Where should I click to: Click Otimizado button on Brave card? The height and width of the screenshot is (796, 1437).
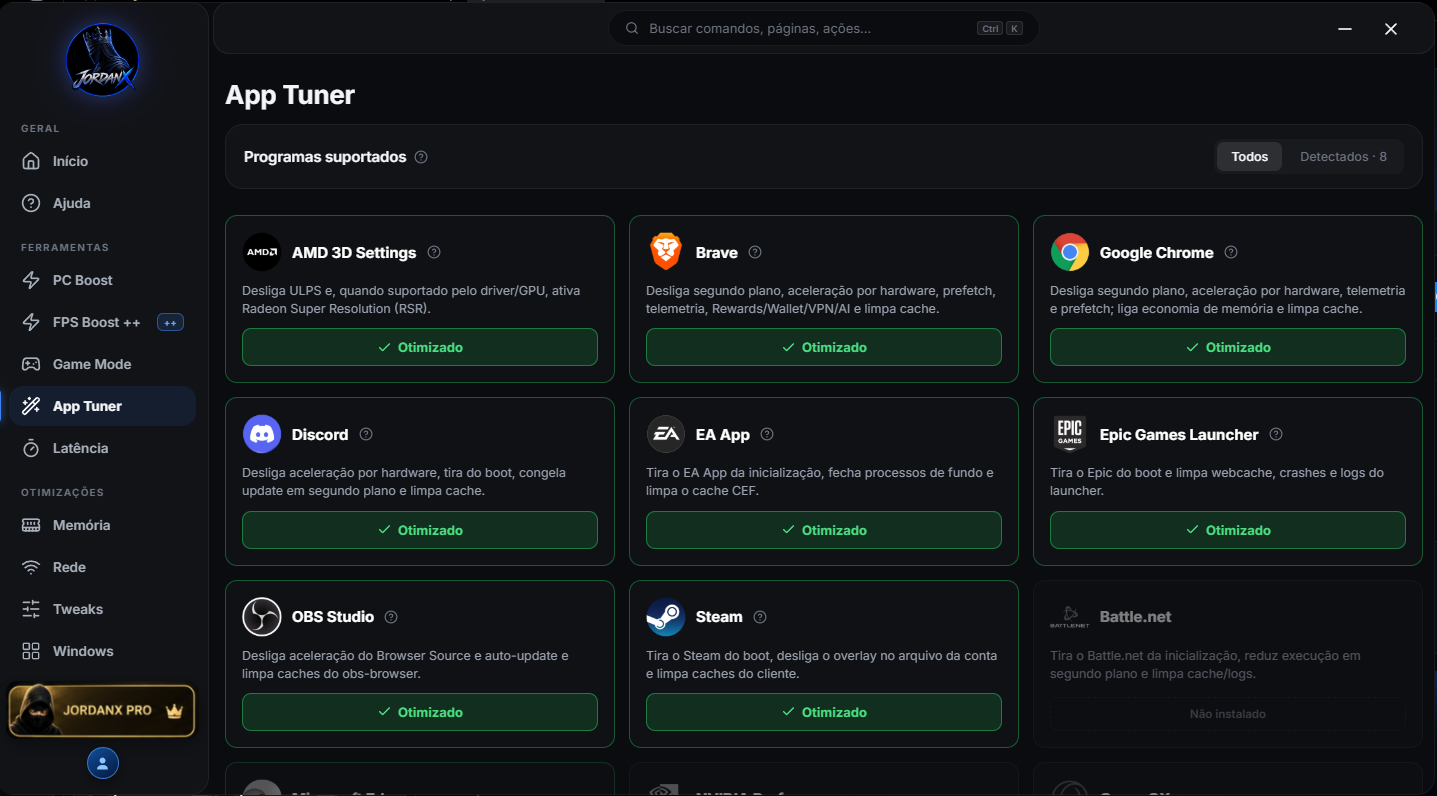pyautogui.click(x=824, y=347)
